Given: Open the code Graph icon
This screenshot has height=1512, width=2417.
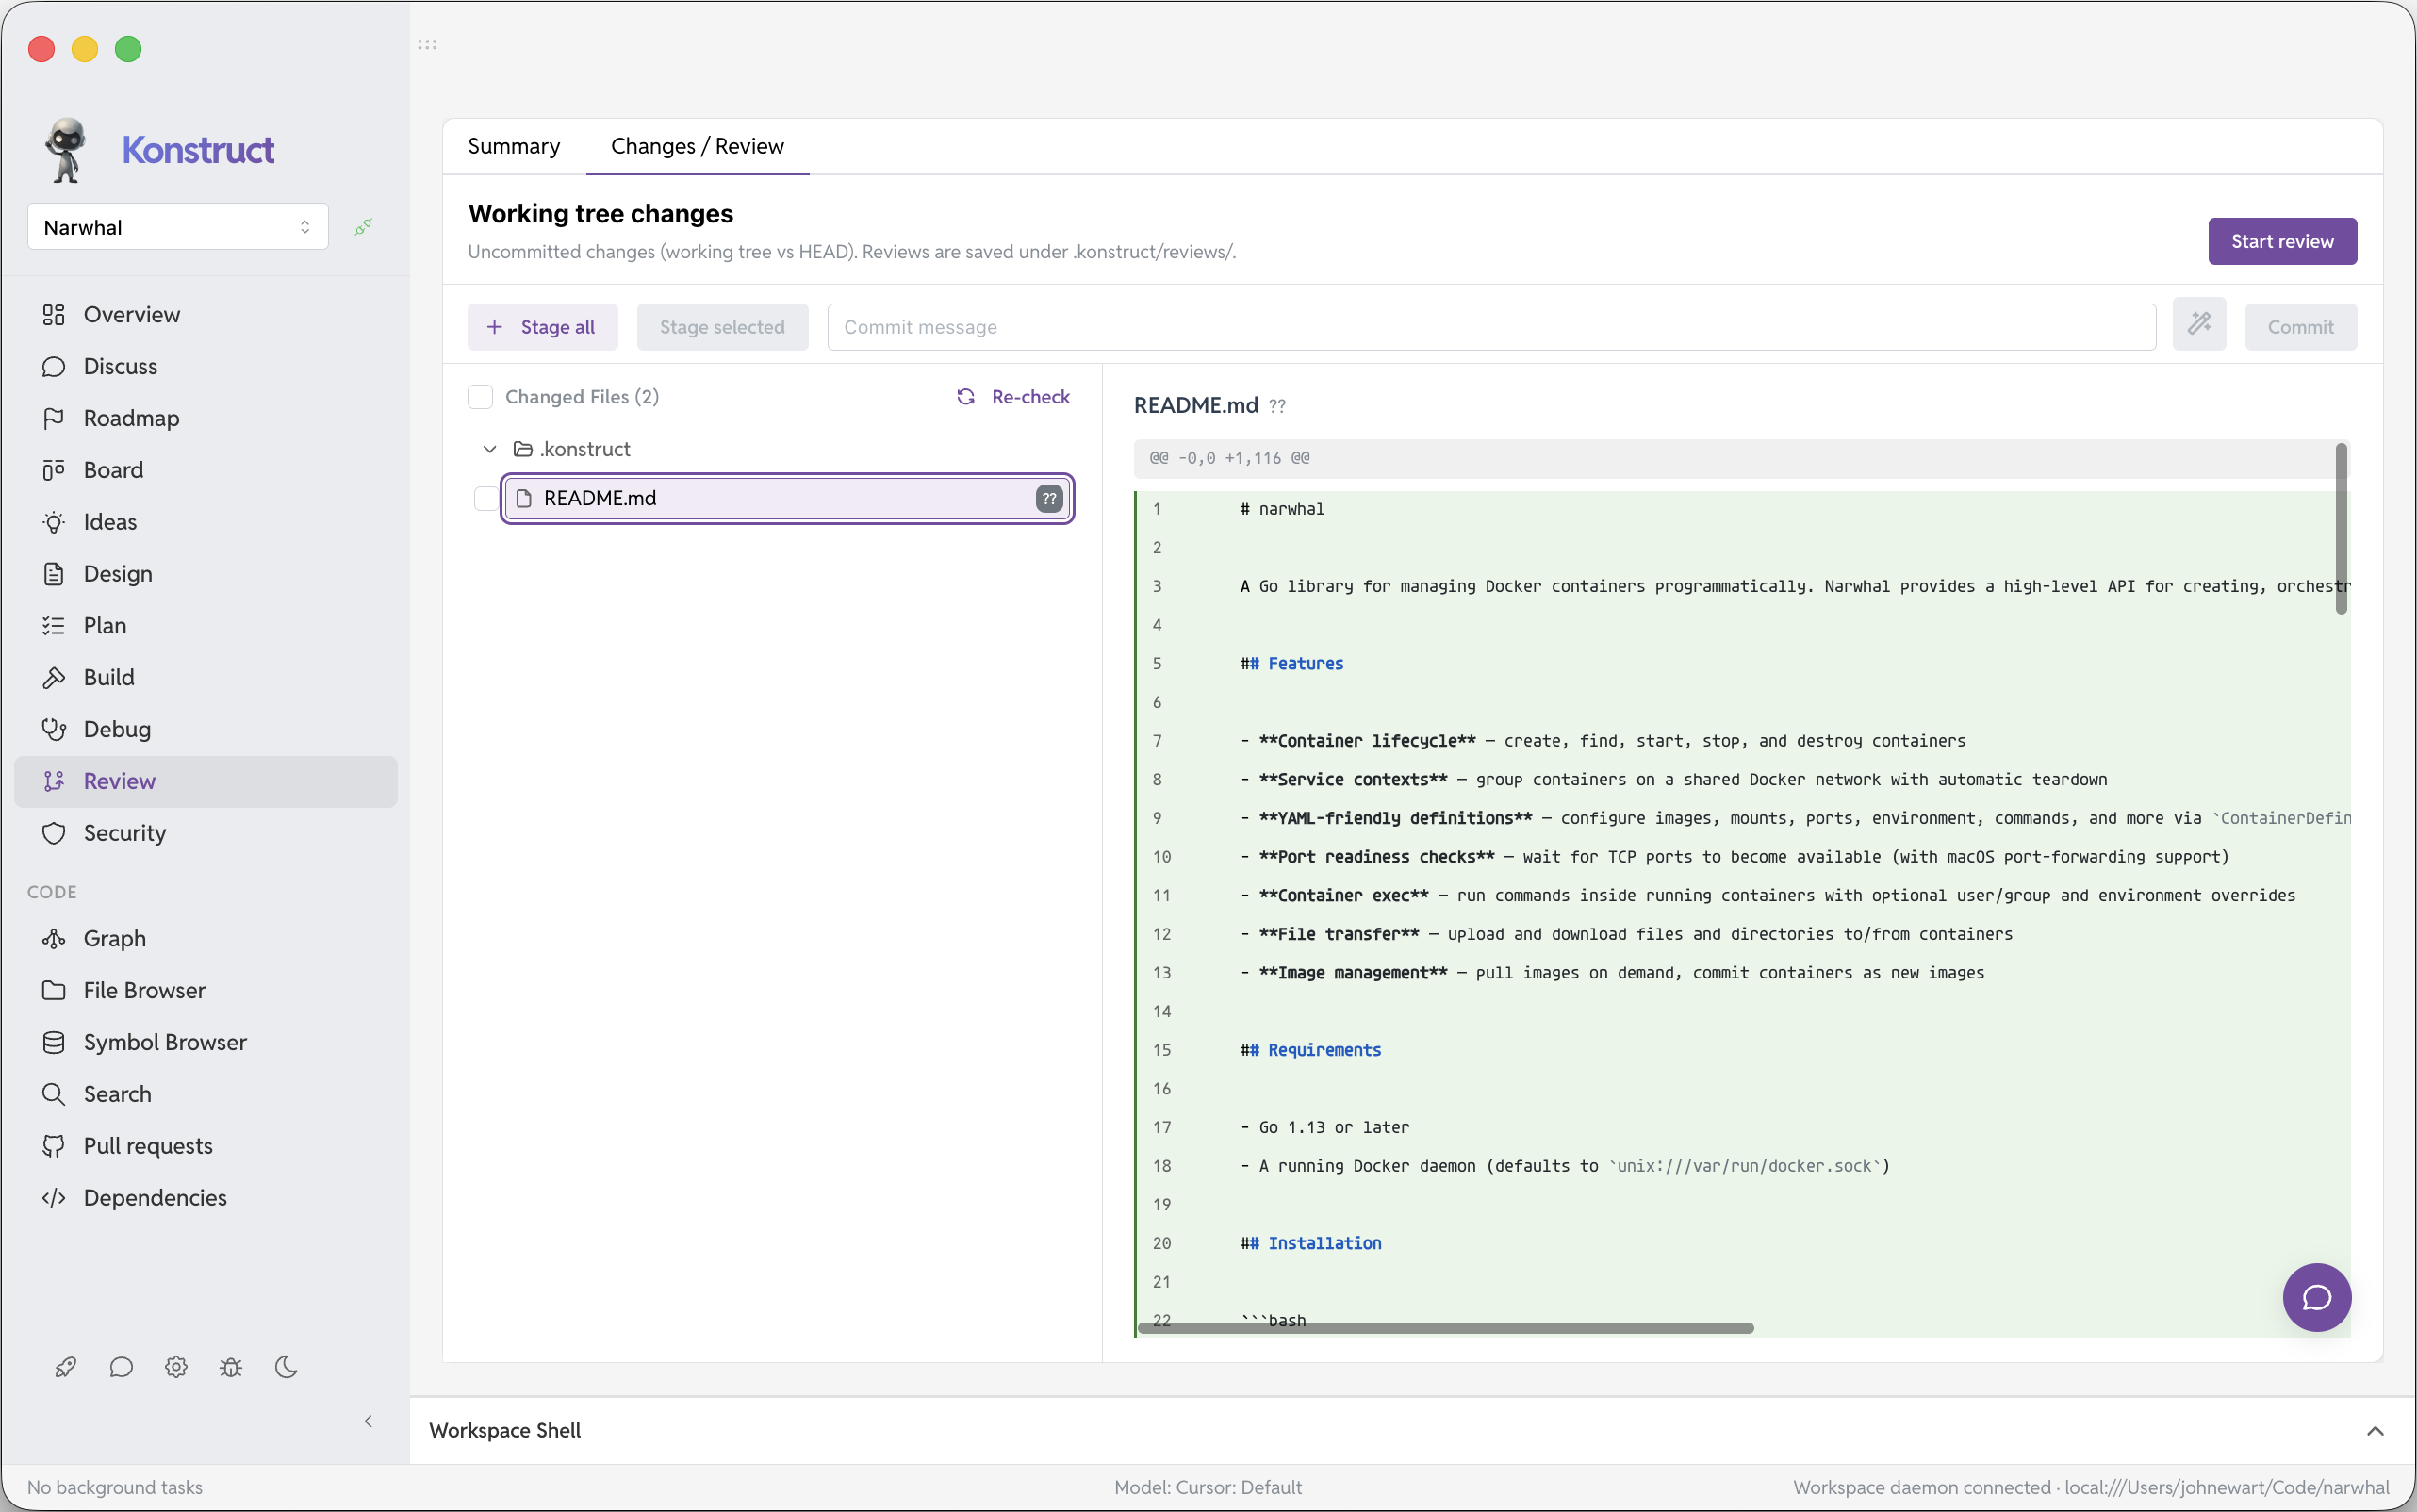Looking at the screenshot, I should pyautogui.click(x=54, y=939).
